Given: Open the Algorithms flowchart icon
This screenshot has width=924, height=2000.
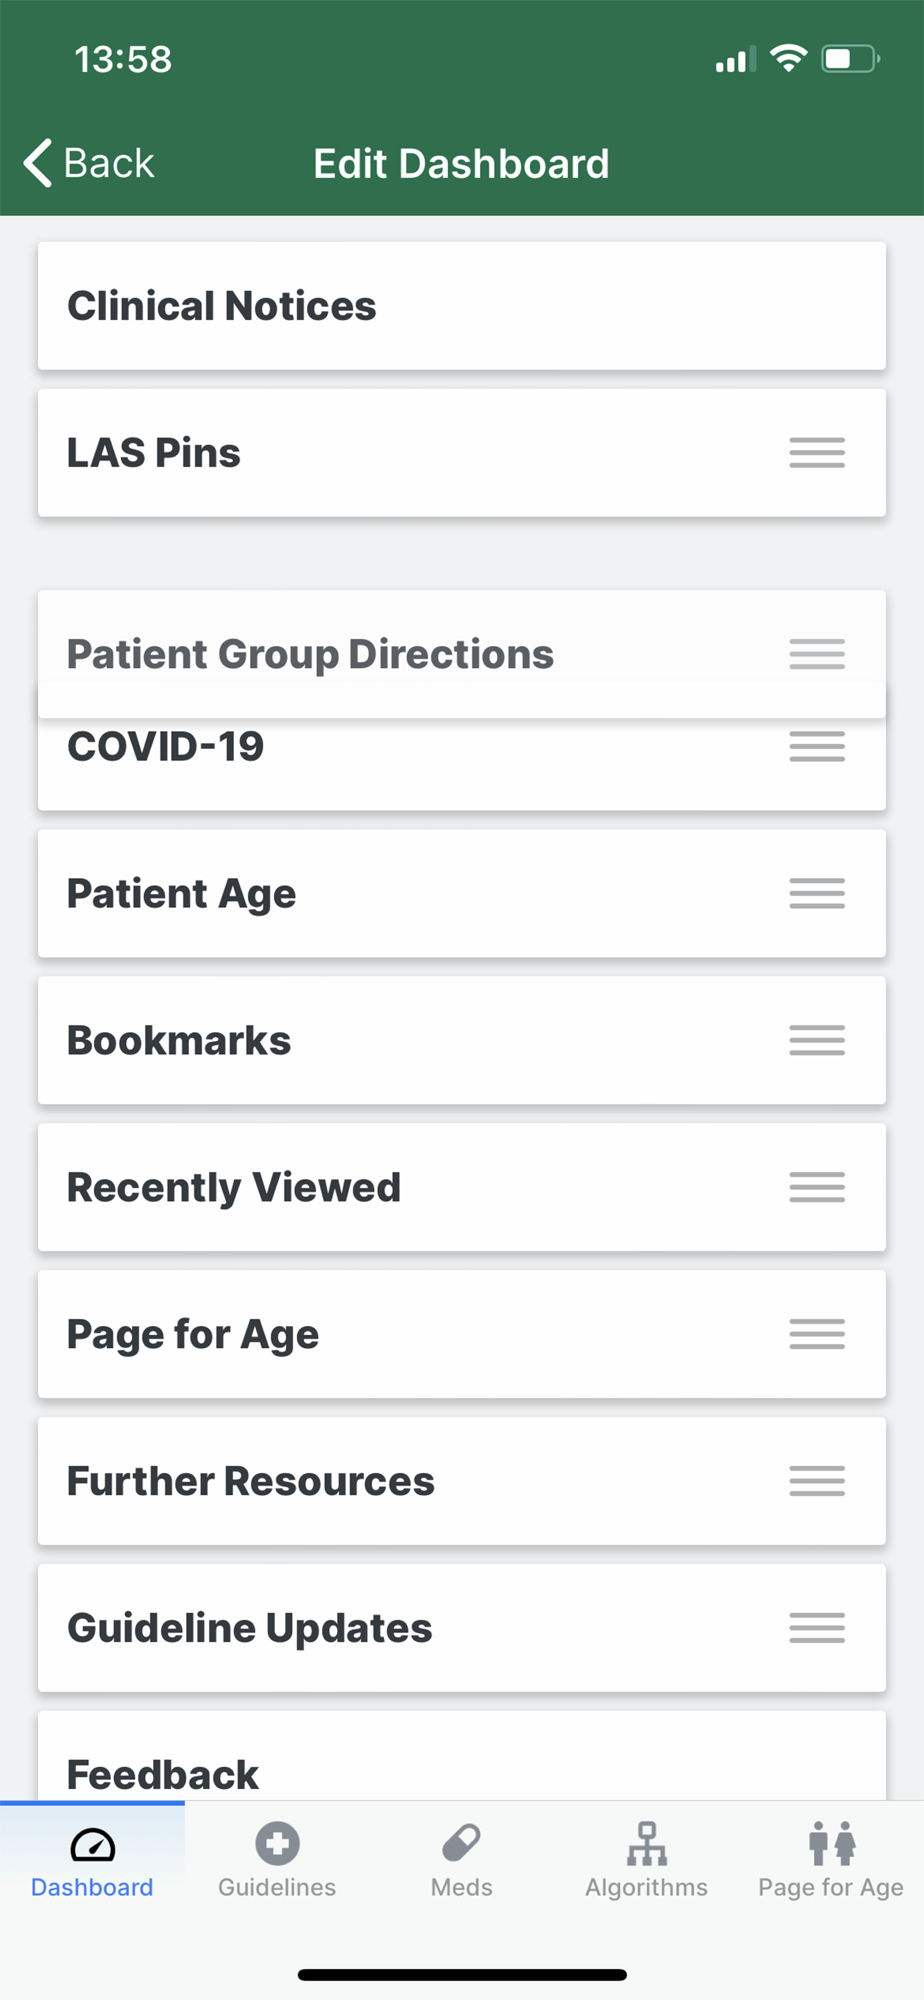Looking at the screenshot, I should click(646, 1843).
